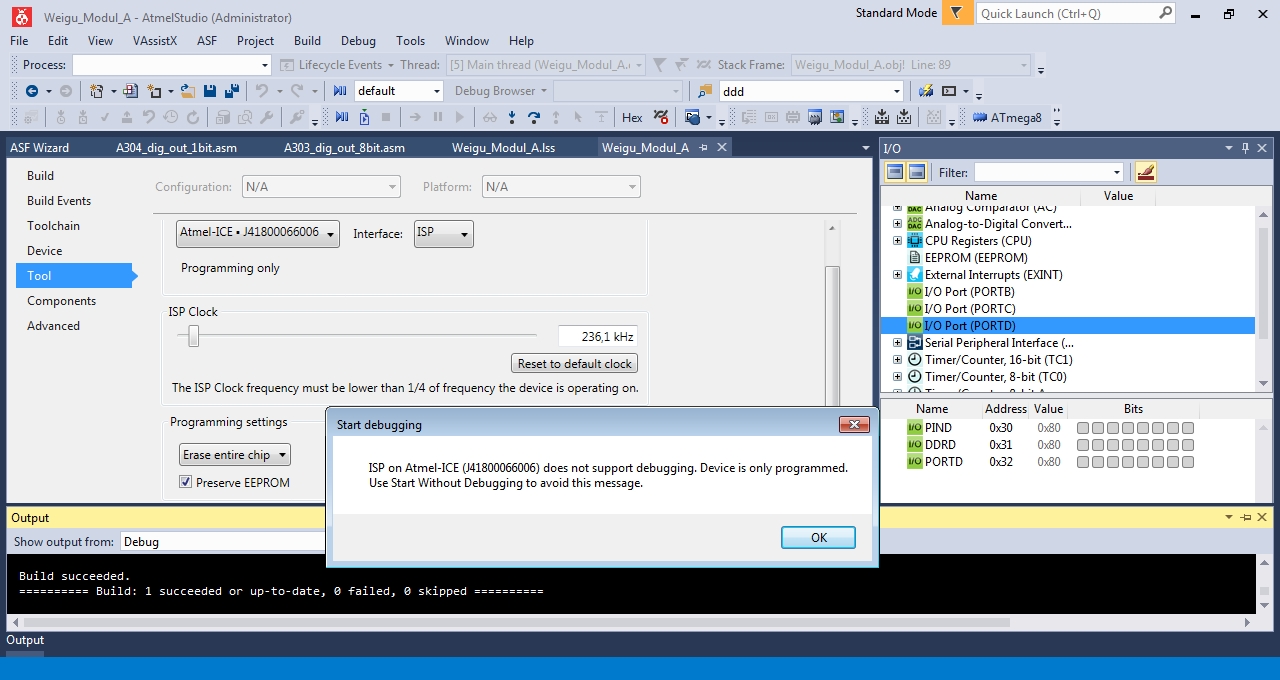1280x680 pixels.
Task: Click the Save All toolbar icon
Action: (231, 91)
